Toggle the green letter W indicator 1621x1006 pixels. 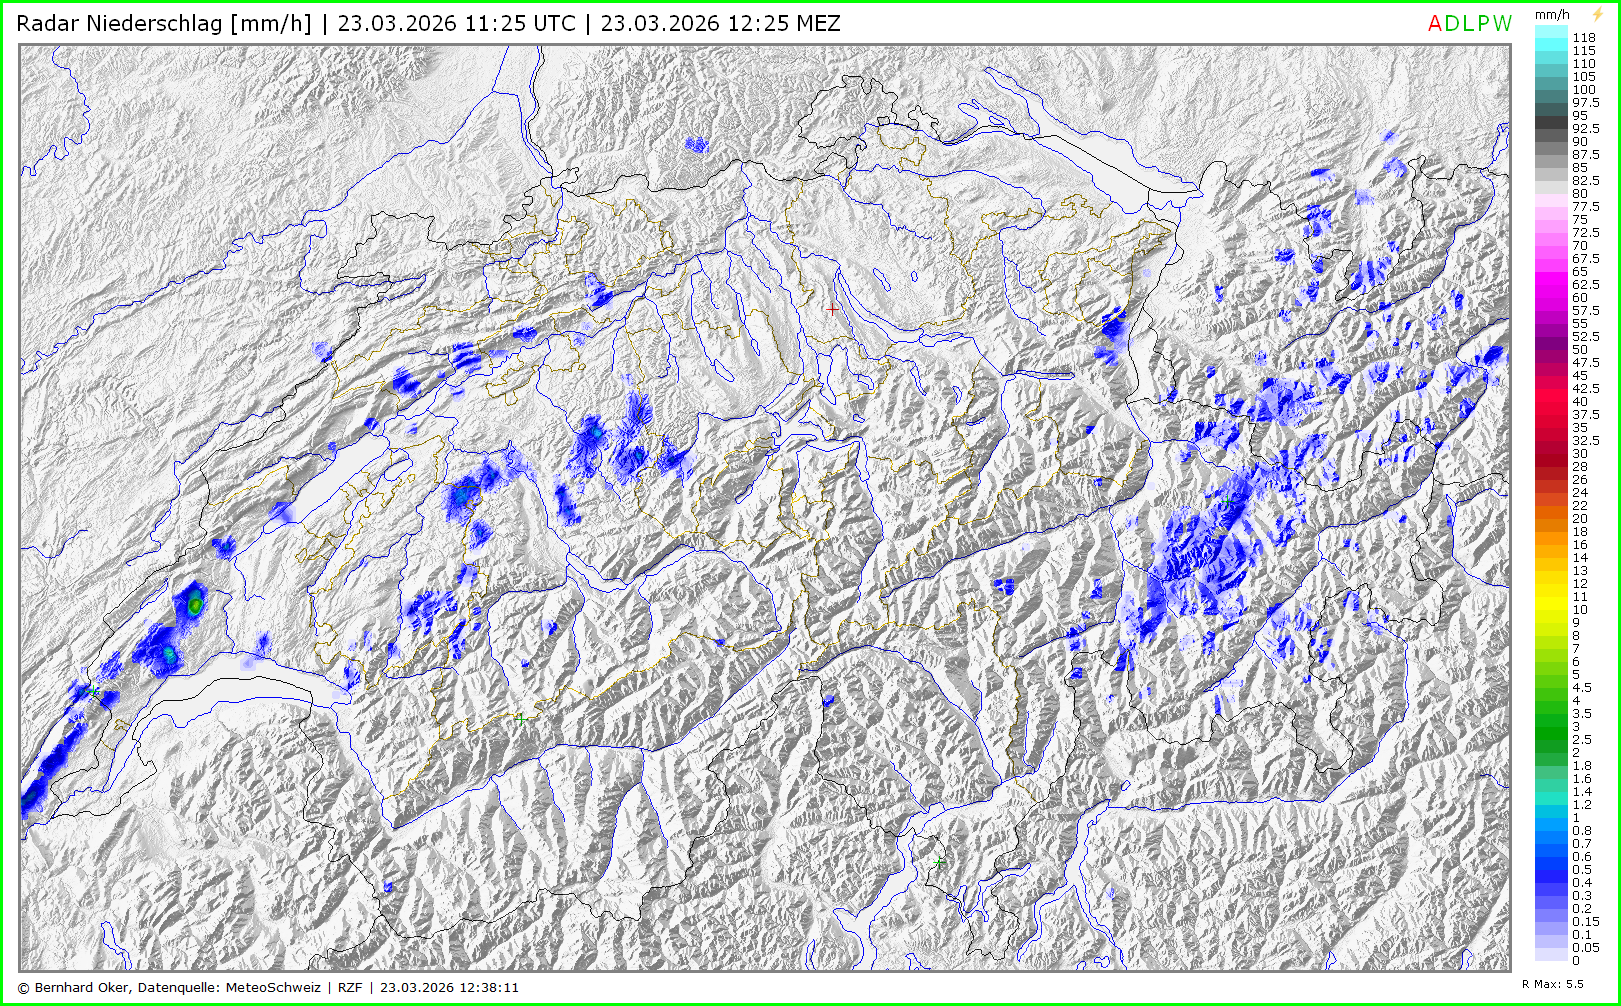pyautogui.click(x=1502, y=24)
